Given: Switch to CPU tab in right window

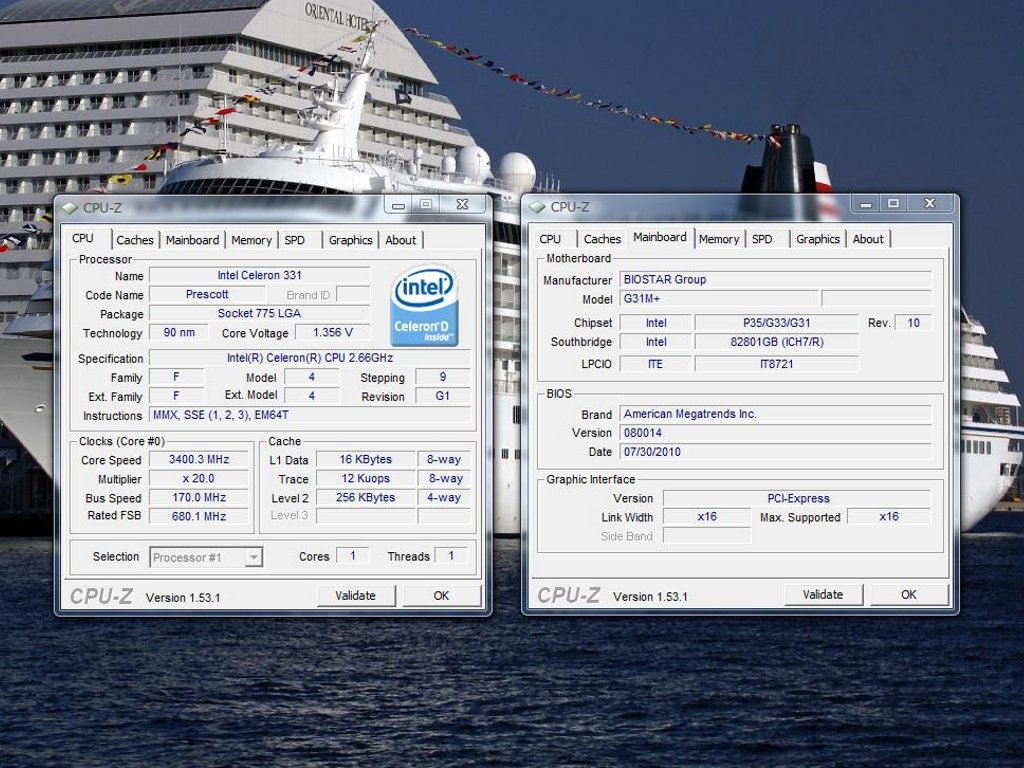Looking at the screenshot, I should tap(550, 239).
